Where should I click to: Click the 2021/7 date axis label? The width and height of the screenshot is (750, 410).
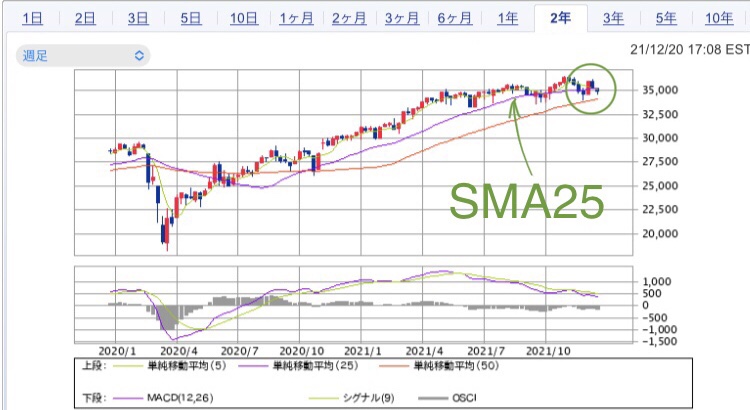point(486,351)
